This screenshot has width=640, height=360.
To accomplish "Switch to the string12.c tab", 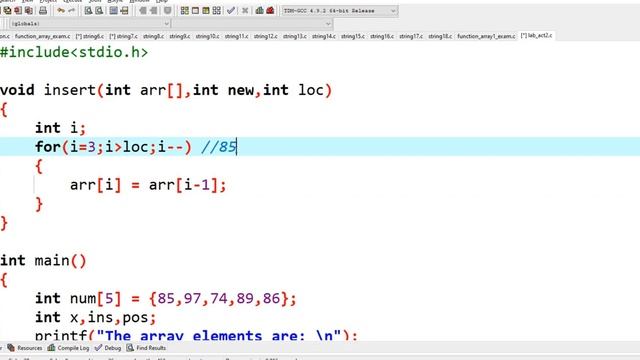I will tap(265, 36).
